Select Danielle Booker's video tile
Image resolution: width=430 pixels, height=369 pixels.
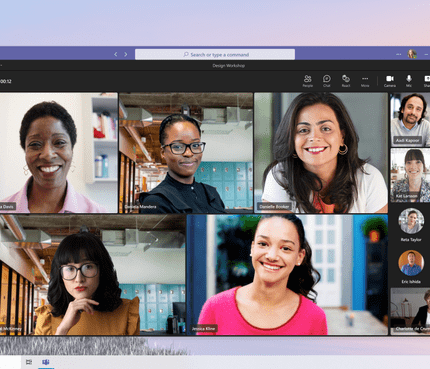coord(321,153)
